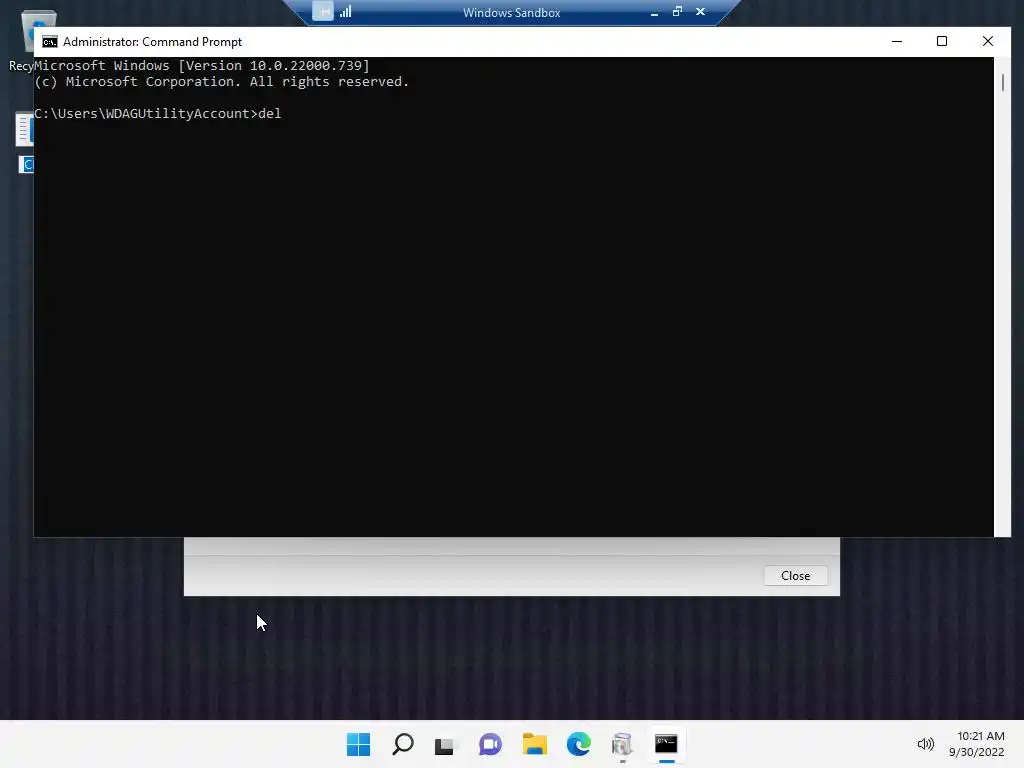
Task: Click the 'Windows Sandbox' title text
Action: 511,12
